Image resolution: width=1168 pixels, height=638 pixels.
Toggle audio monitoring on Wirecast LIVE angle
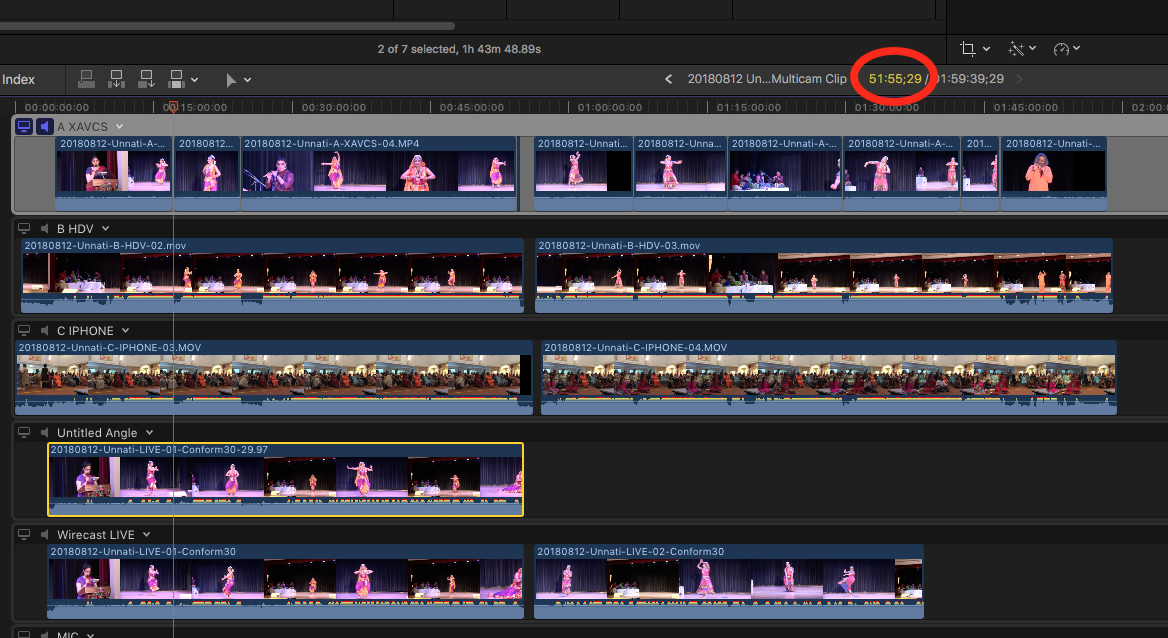point(44,535)
